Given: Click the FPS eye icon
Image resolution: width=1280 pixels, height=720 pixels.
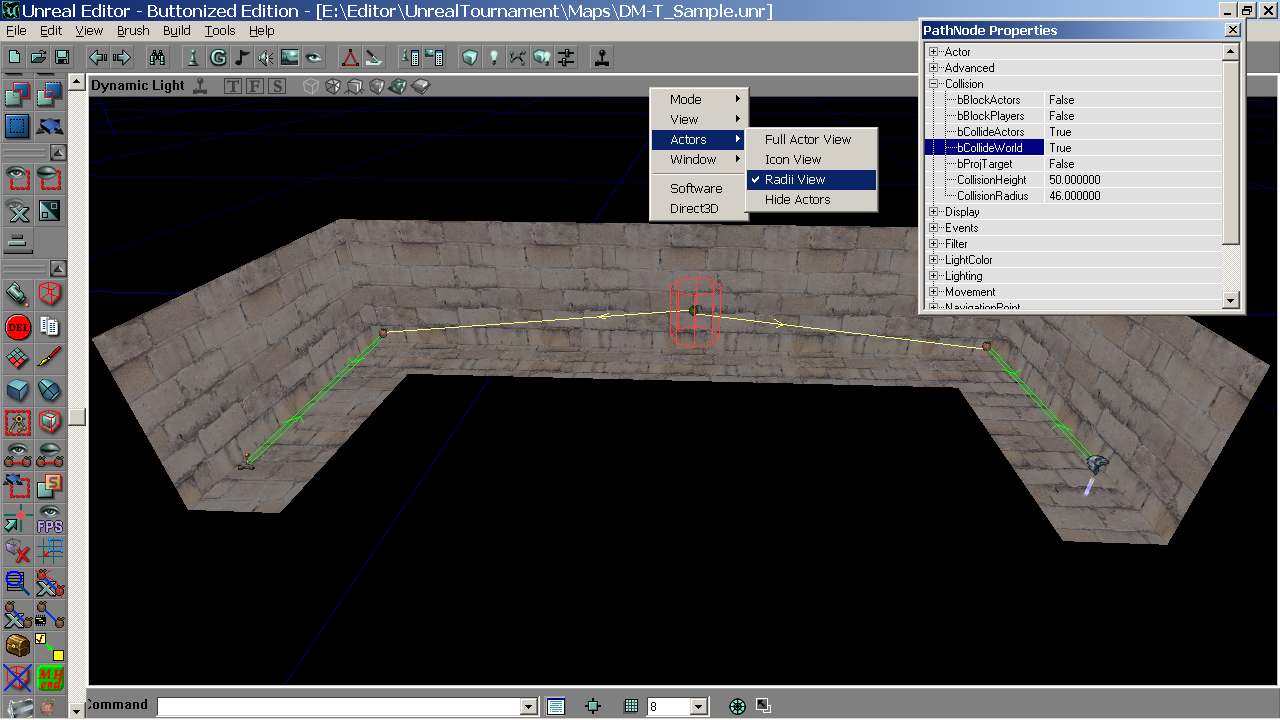Looking at the screenshot, I should pyautogui.click(x=50, y=518).
